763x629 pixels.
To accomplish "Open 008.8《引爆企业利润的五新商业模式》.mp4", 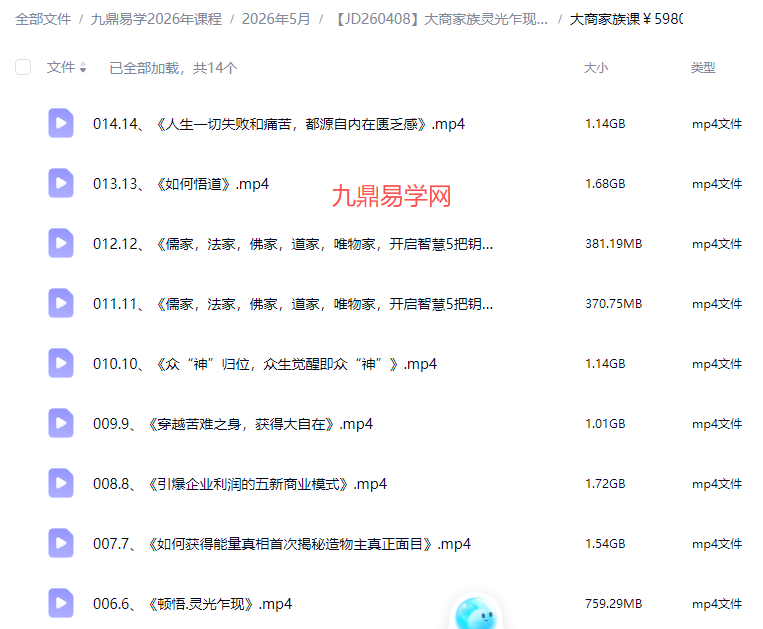I will (240, 484).
